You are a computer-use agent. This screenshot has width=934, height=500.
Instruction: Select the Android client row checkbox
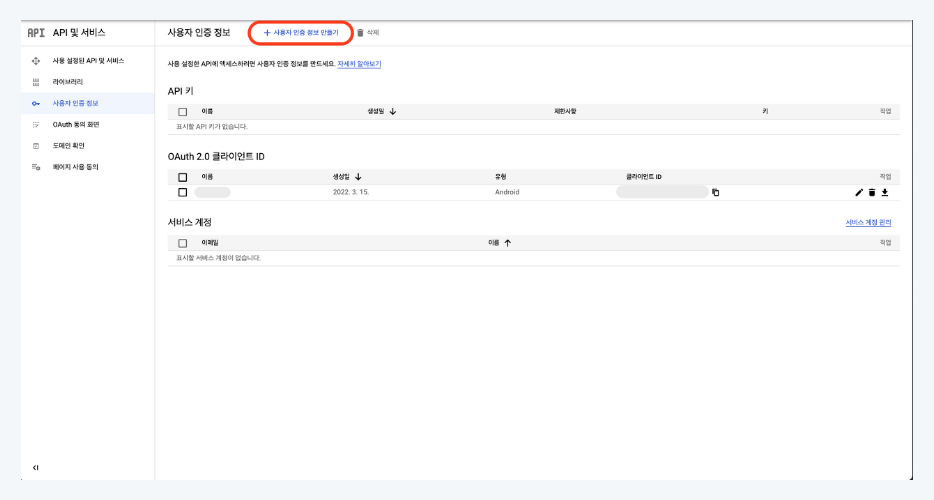[x=182, y=192]
